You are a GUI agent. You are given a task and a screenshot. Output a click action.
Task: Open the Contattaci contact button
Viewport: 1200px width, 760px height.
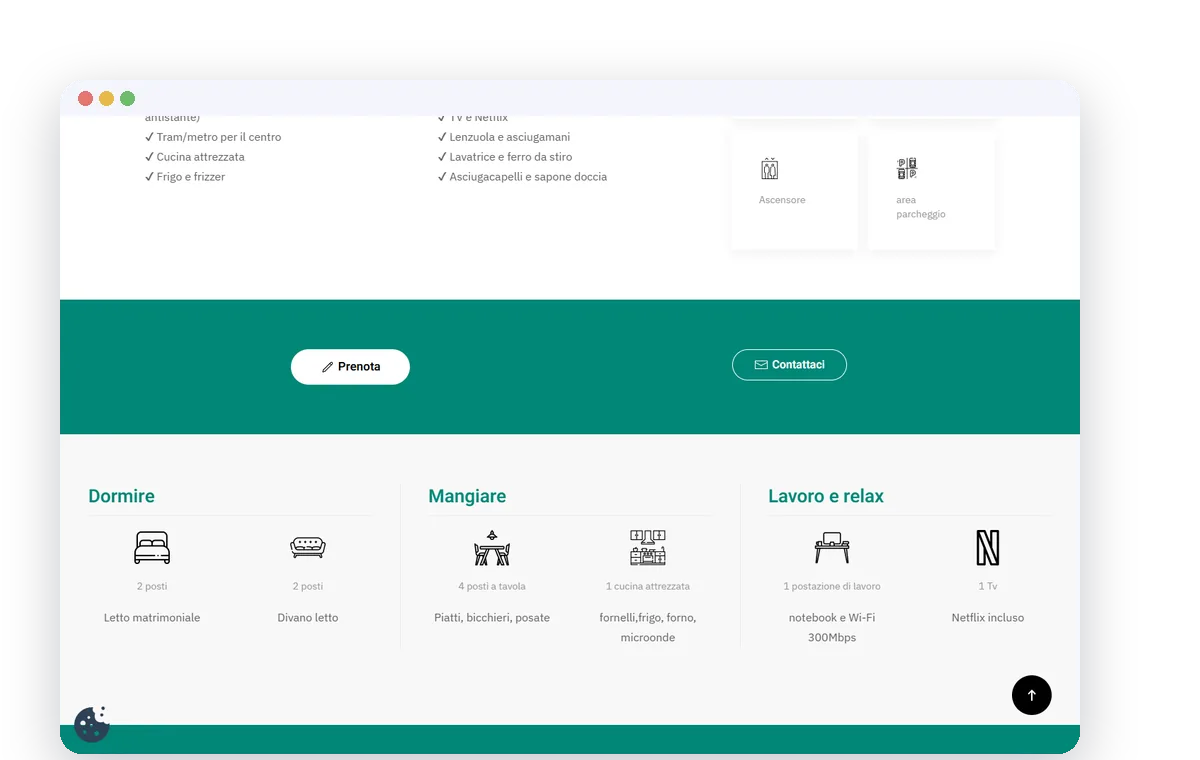(x=789, y=365)
